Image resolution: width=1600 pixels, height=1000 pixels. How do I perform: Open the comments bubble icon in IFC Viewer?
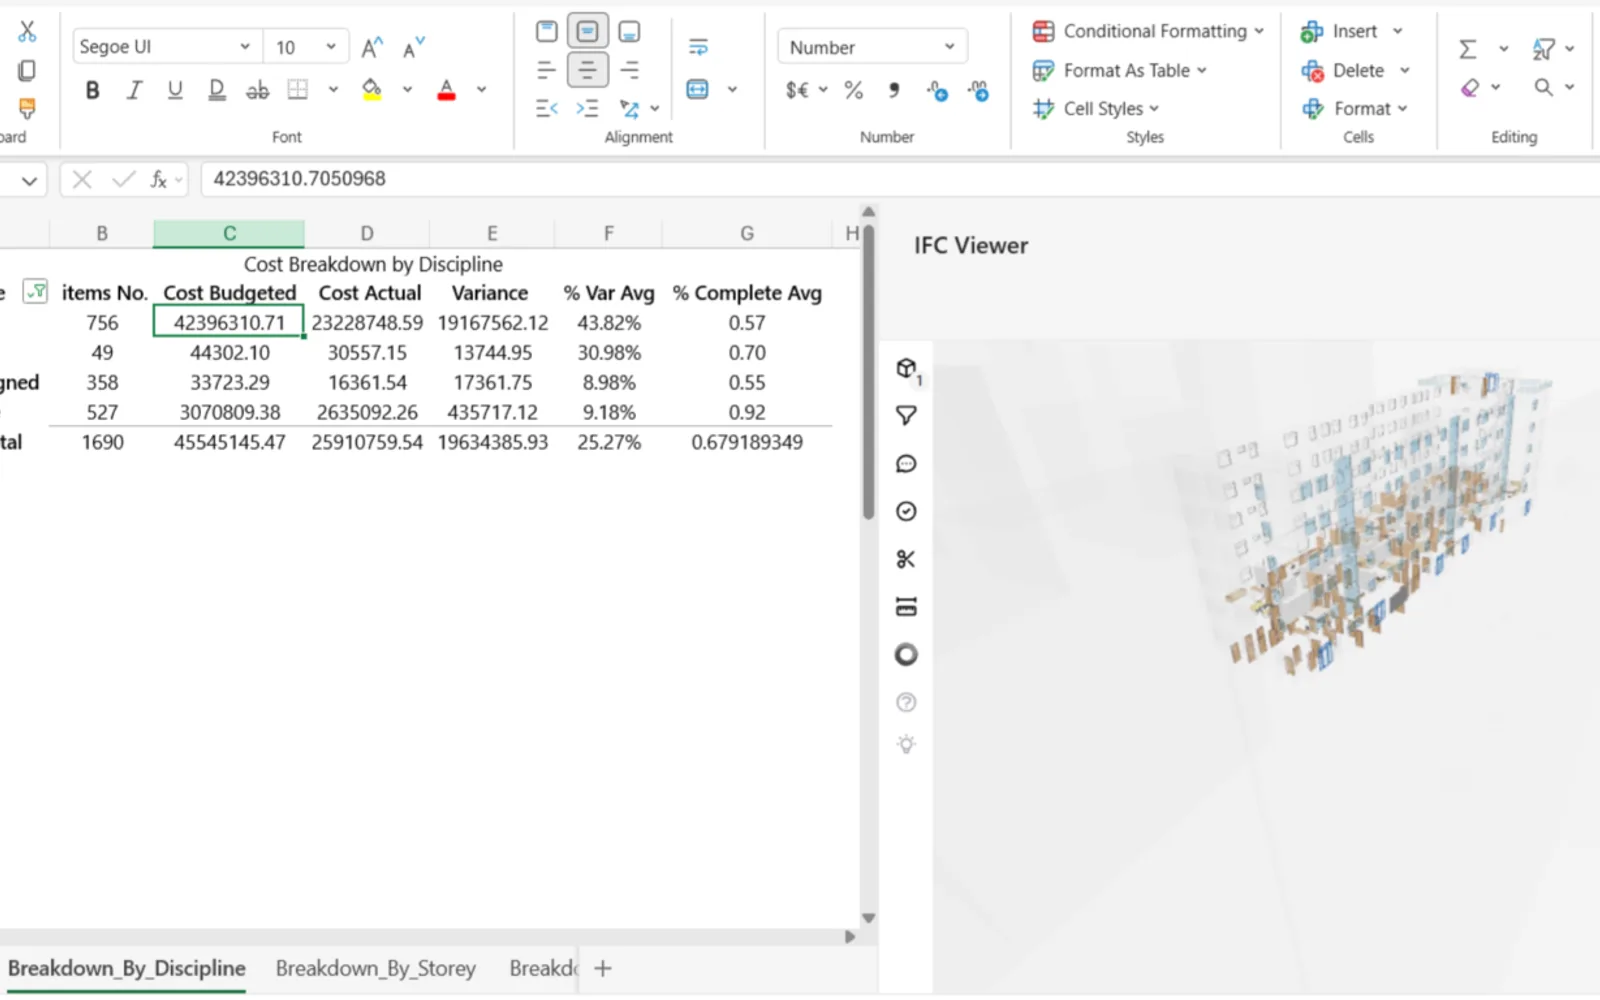[x=906, y=463]
